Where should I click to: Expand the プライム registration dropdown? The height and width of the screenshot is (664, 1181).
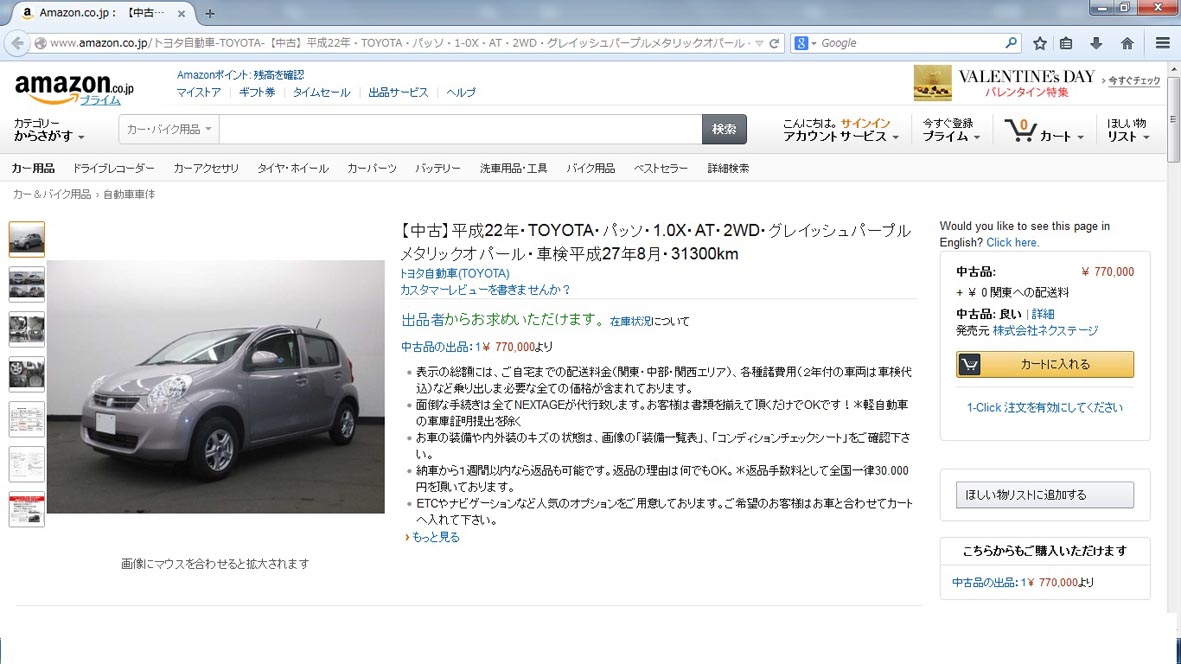tap(951, 129)
